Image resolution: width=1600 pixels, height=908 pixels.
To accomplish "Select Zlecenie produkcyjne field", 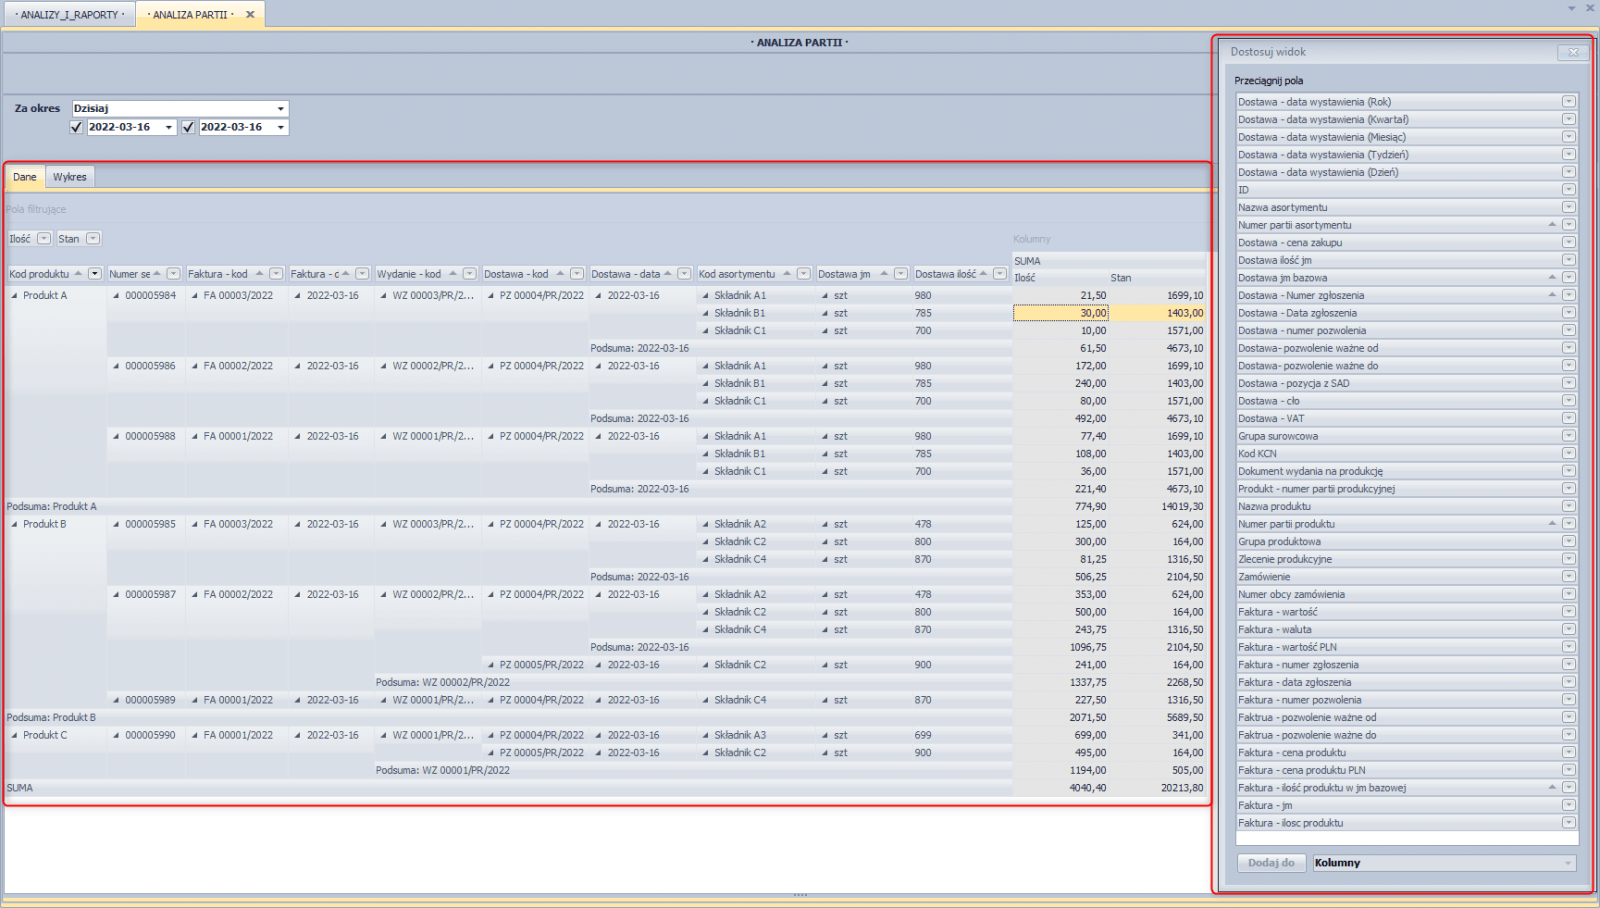I will tap(1406, 559).
